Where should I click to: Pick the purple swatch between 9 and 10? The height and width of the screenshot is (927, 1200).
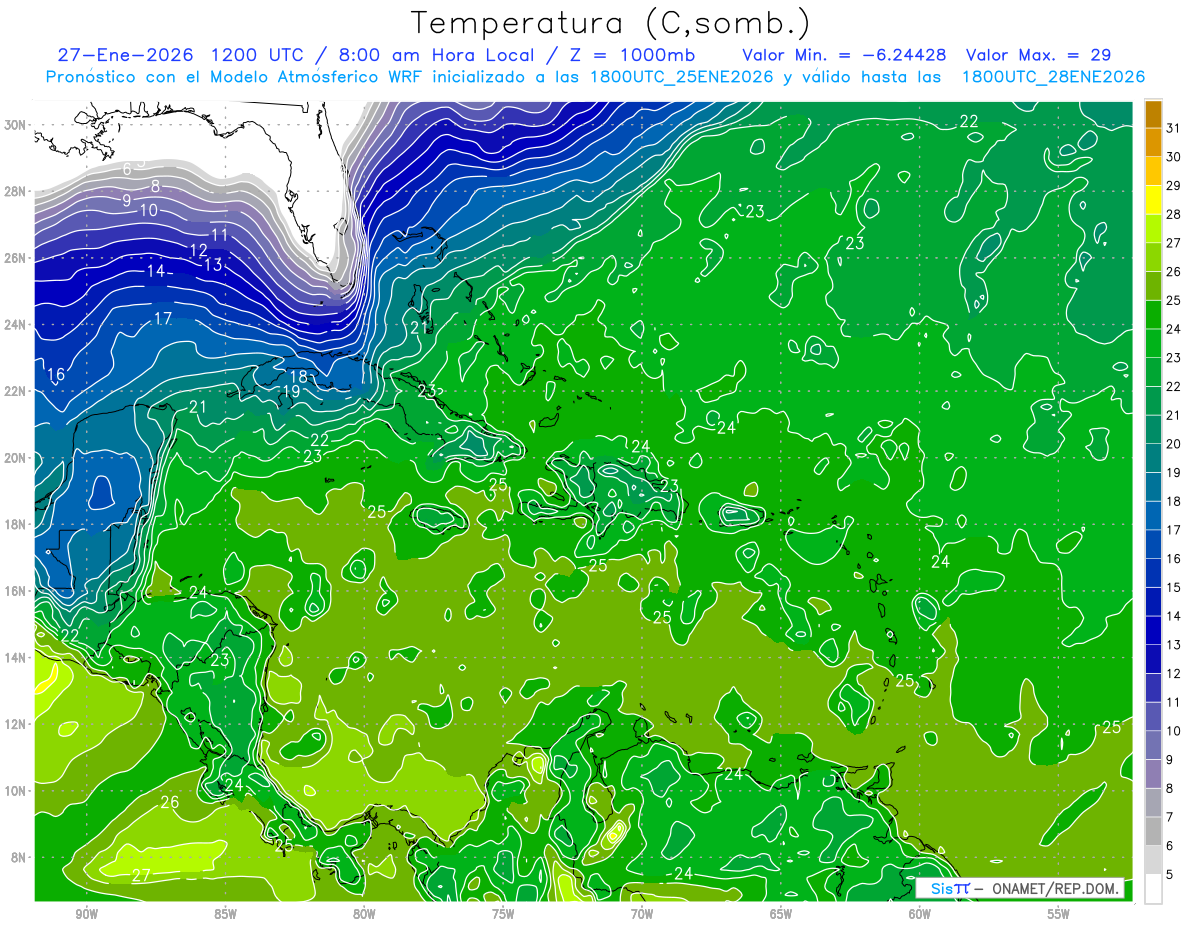[x=1153, y=746]
